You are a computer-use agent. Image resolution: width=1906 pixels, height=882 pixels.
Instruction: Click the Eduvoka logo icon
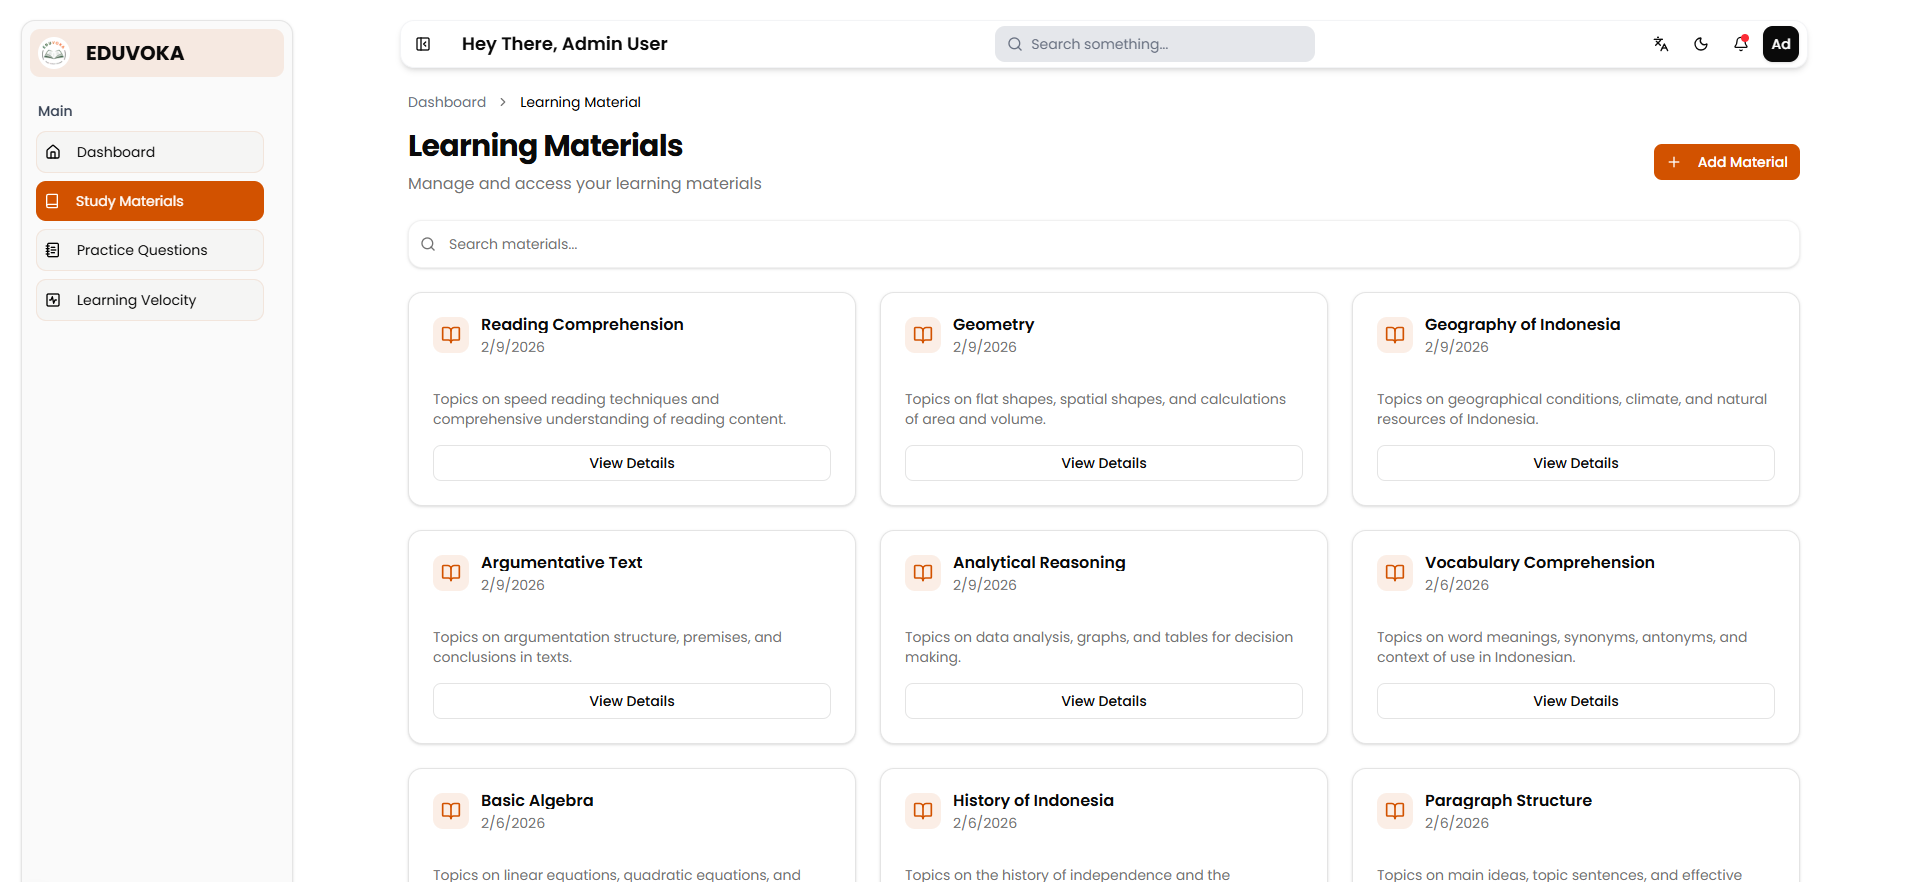point(54,53)
